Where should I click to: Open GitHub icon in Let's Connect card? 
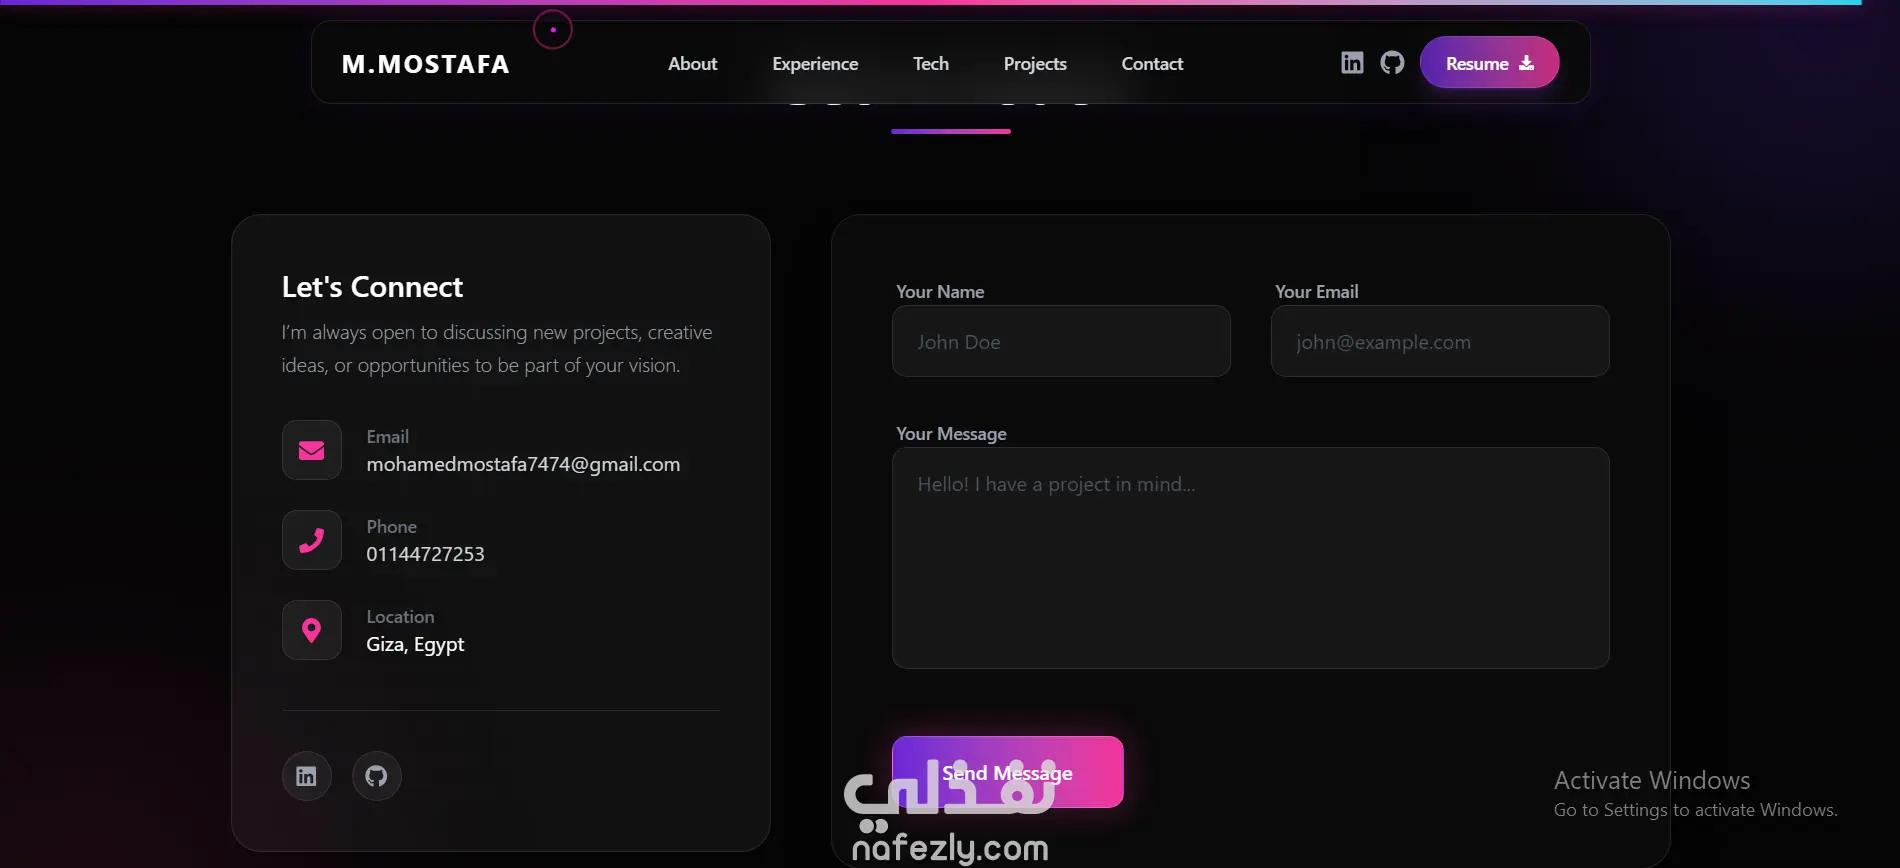point(377,776)
